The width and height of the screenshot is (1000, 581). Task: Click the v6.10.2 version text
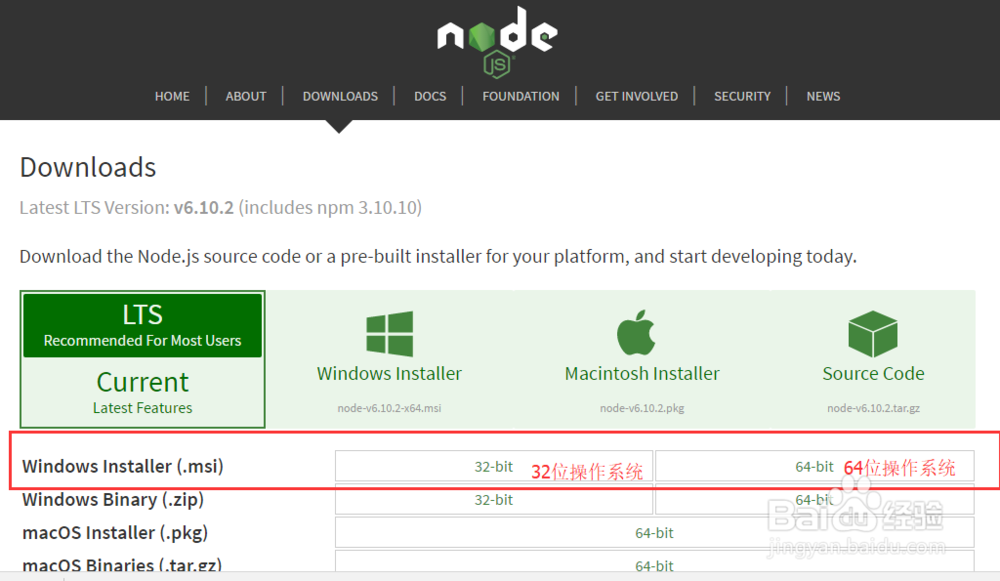coord(203,207)
